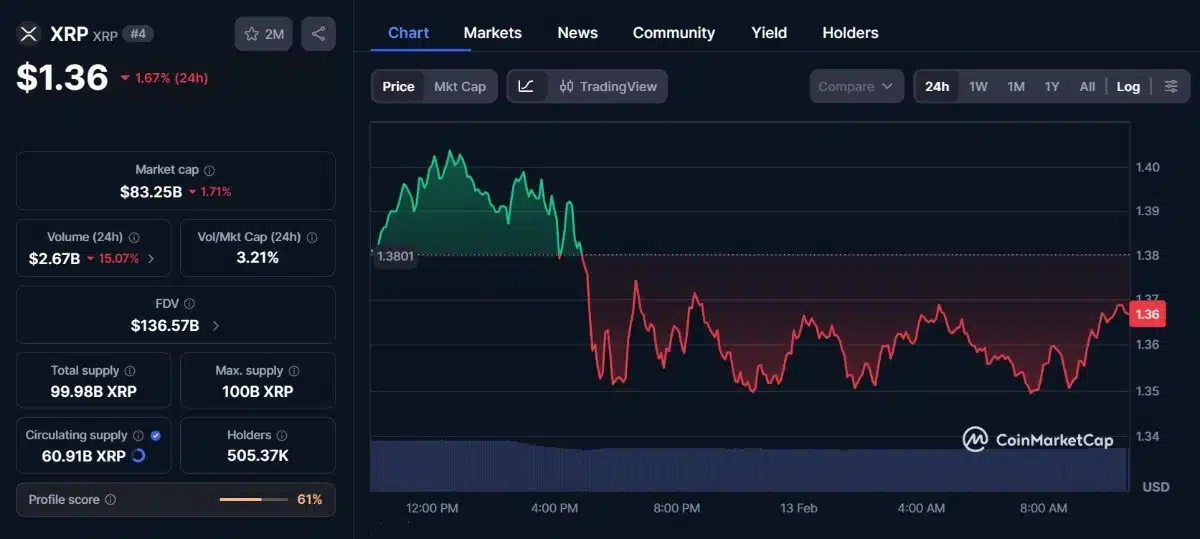Viewport: 1200px width, 539px height.
Task: Click the 2M watchlist count
Action: pos(274,34)
